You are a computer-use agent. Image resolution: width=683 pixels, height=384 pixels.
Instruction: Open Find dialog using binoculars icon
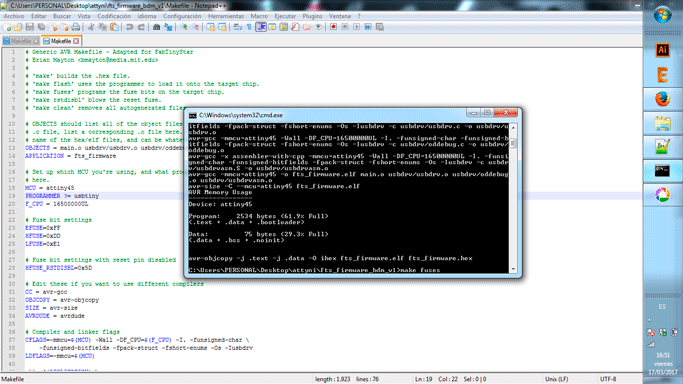pos(156,27)
